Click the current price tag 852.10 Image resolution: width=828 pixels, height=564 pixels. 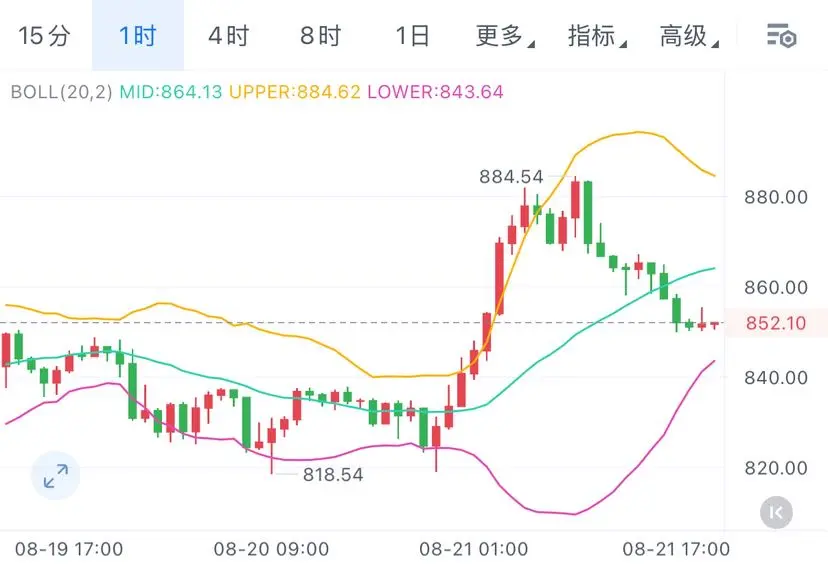[776, 323]
